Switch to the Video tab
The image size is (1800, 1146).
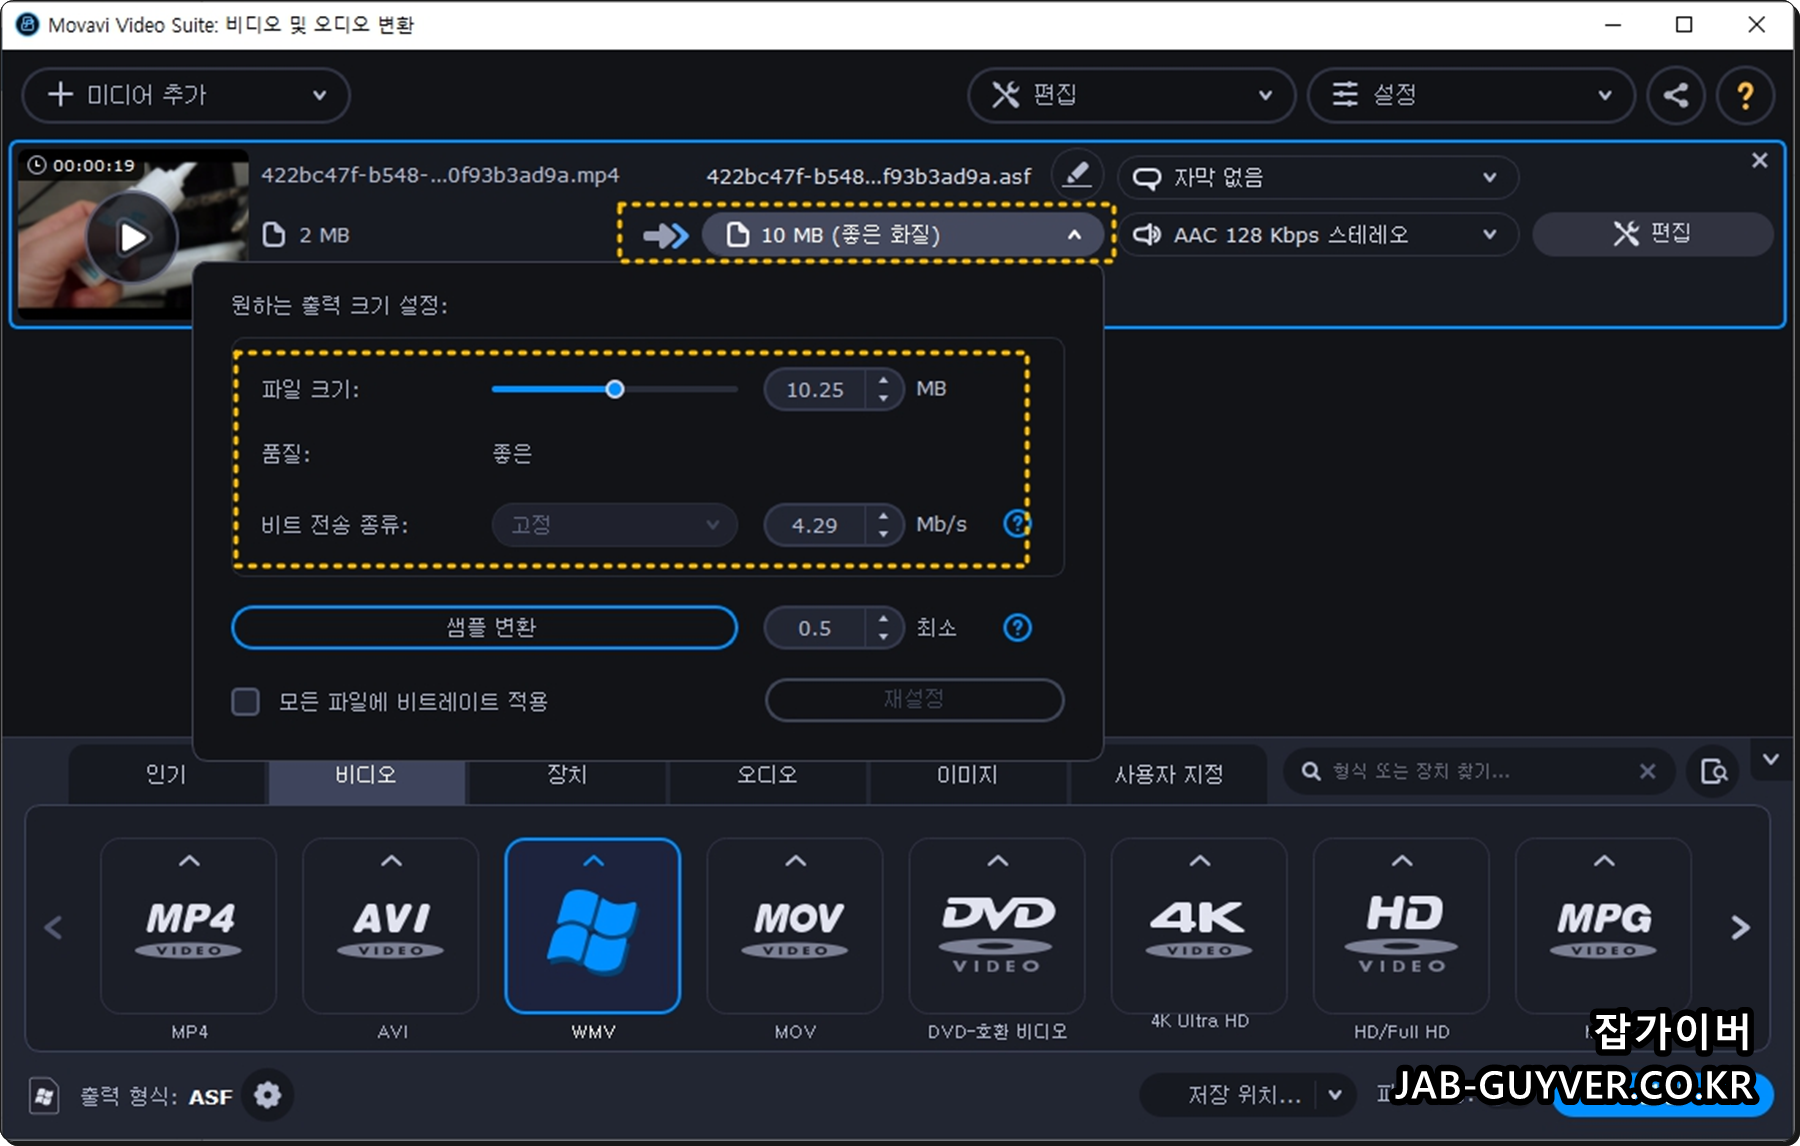click(366, 774)
